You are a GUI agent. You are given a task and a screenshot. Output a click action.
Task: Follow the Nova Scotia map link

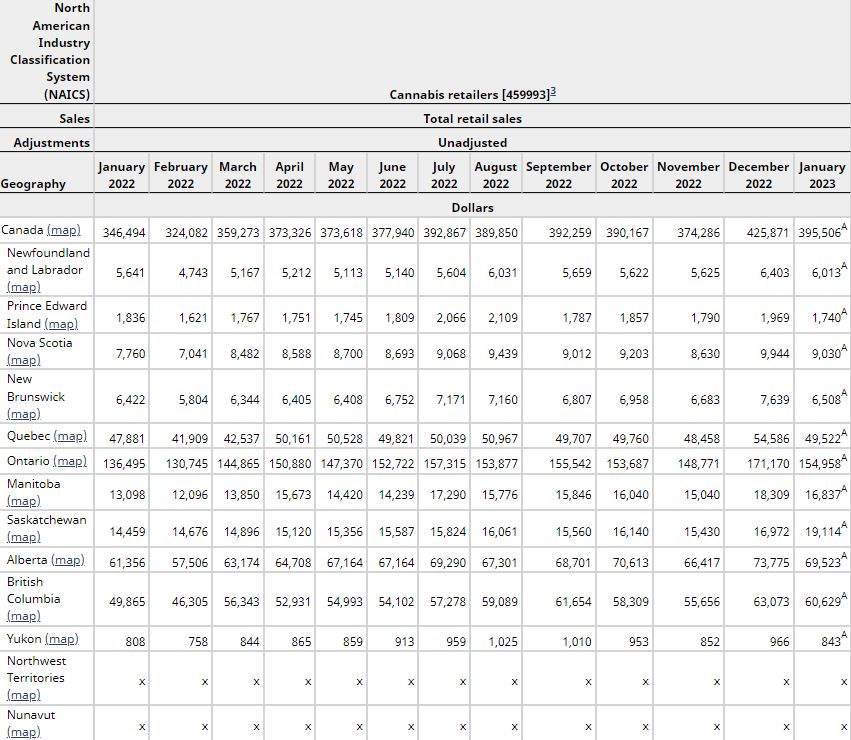(x=24, y=360)
